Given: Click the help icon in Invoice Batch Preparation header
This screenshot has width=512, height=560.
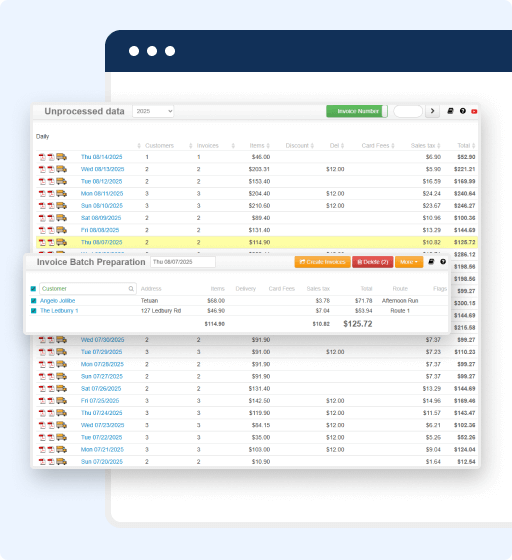Looking at the screenshot, I should point(443,262).
